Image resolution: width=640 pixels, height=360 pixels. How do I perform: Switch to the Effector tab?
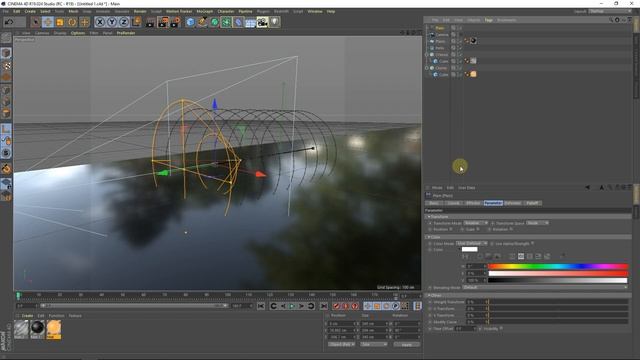(x=473, y=203)
